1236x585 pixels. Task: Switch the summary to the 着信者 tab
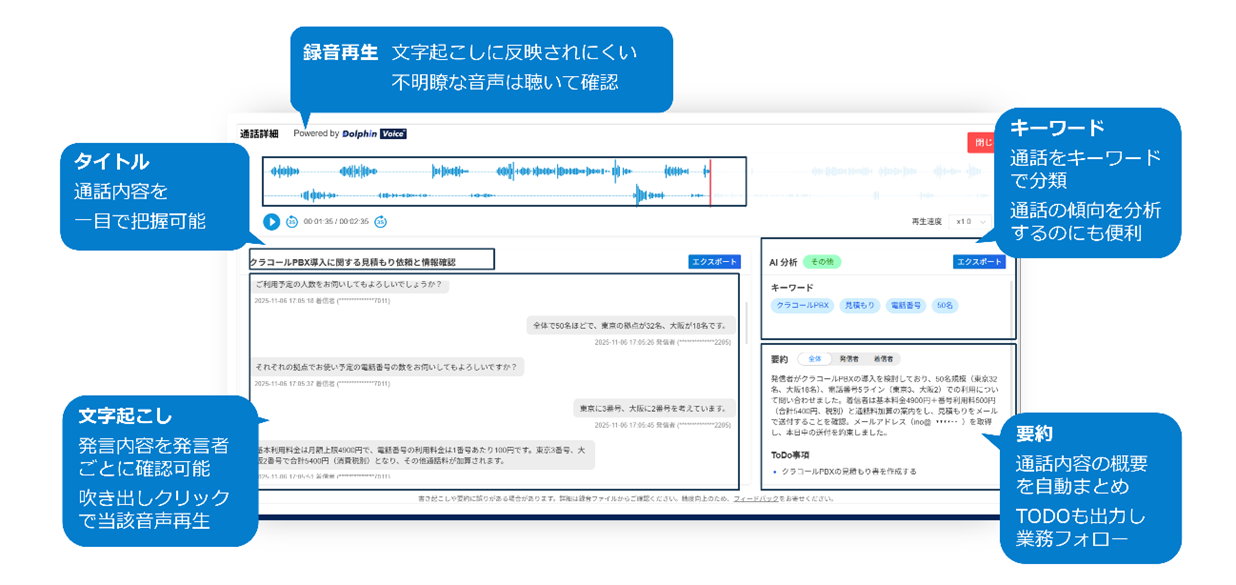[883, 359]
